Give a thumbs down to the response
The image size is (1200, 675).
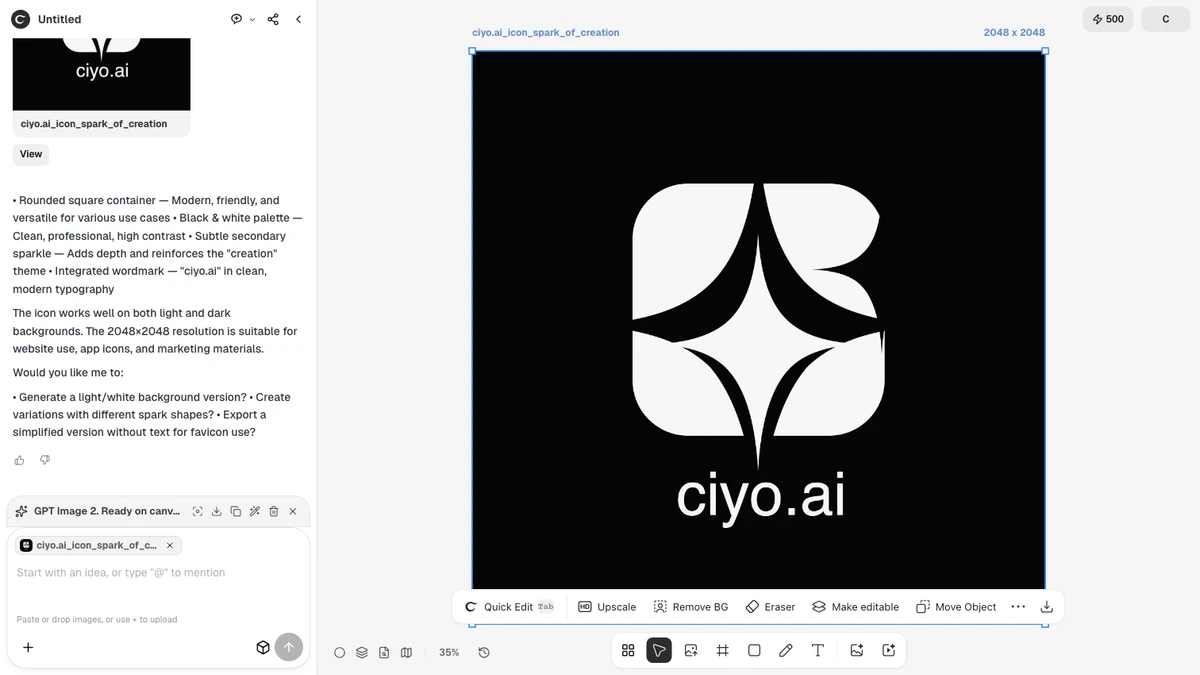[x=44, y=460]
